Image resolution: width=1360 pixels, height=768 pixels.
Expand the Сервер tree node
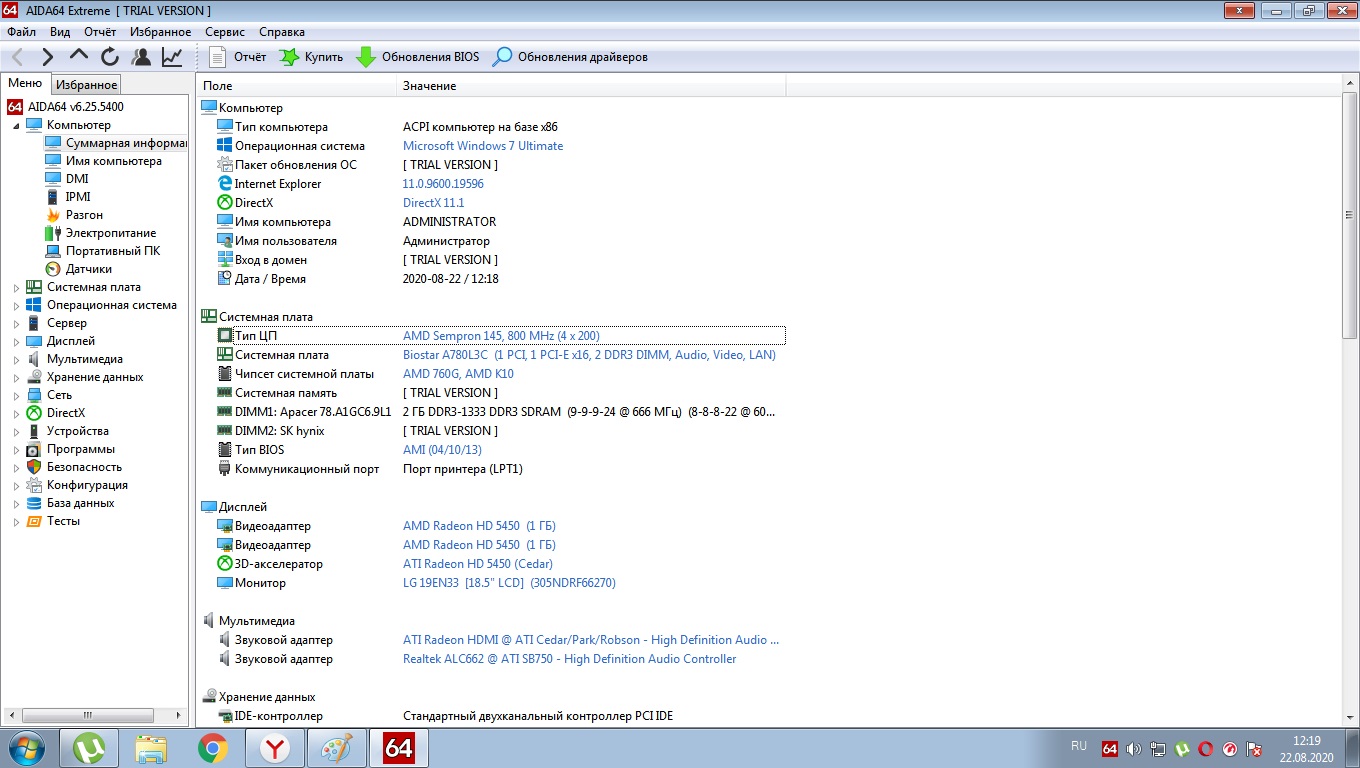click(16, 323)
